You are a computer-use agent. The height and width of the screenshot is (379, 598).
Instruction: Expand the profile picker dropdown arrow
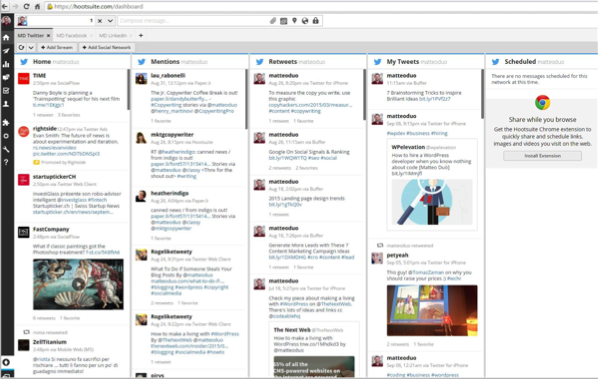110,21
